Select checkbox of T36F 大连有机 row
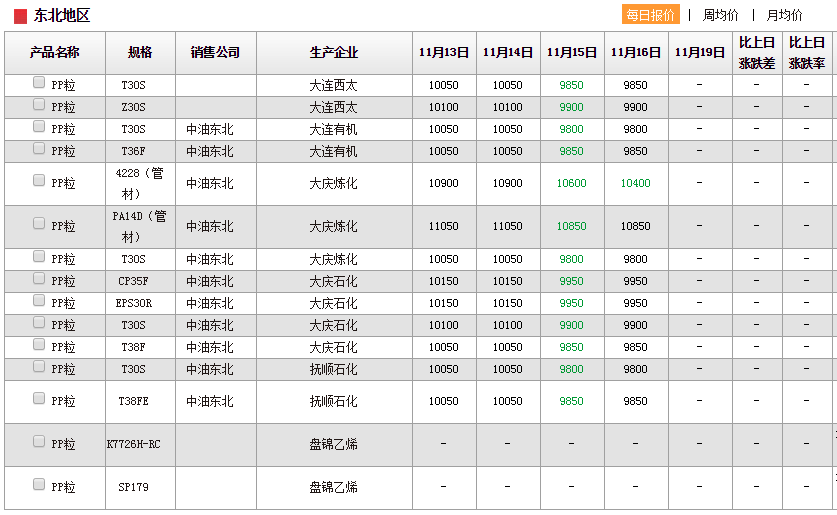The width and height of the screenshot is (837, 515). 38,148
